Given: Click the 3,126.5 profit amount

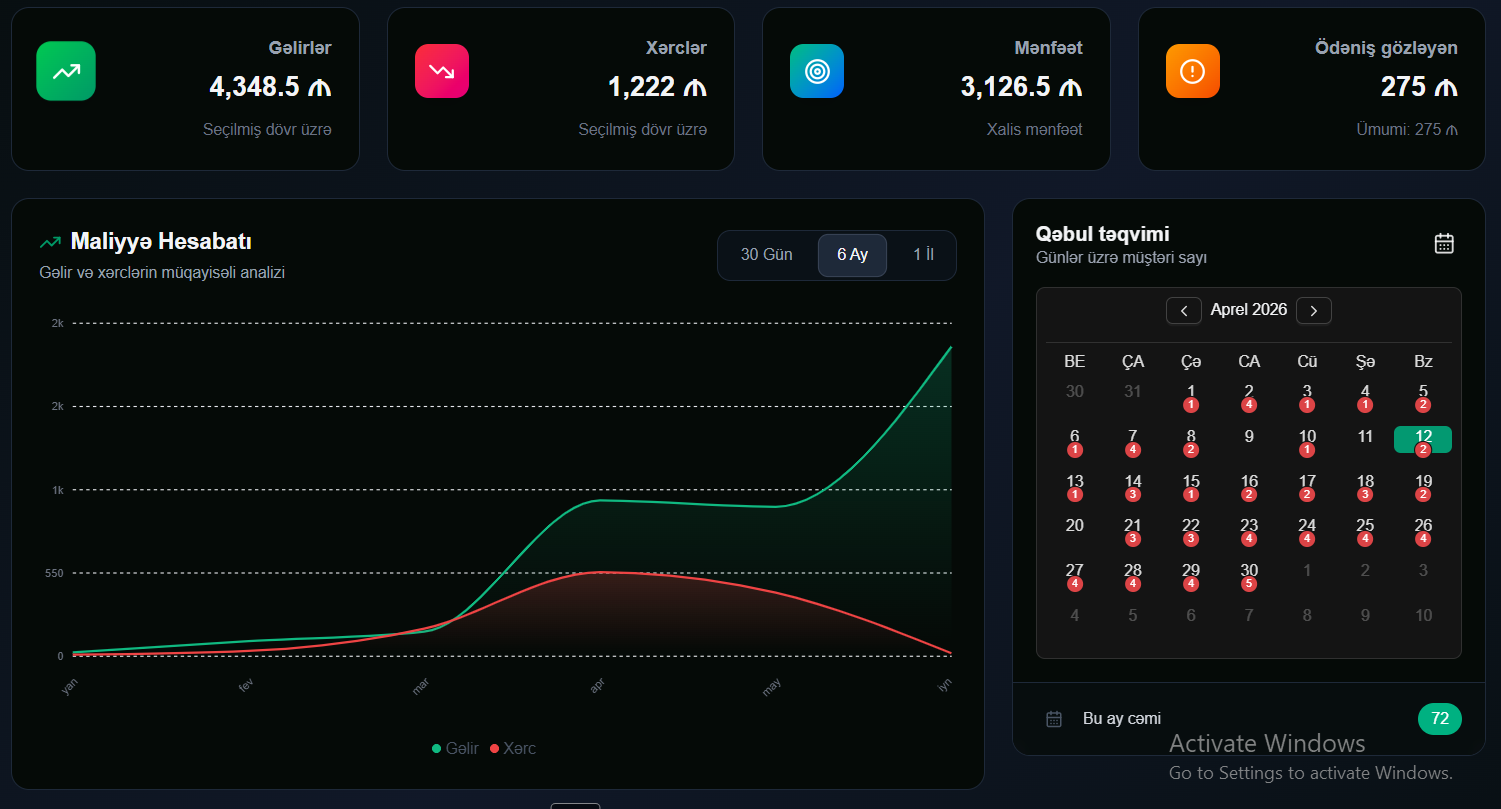Looking at the screenshot, I should (1021, 88).
